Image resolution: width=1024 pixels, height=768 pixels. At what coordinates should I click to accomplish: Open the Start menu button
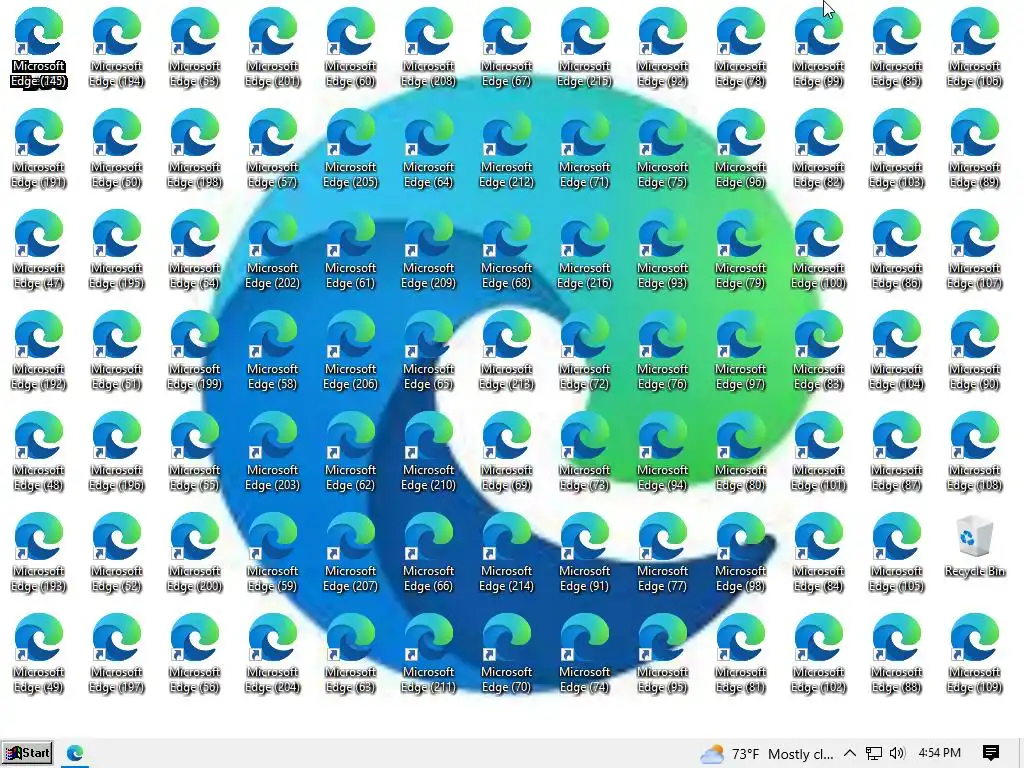pyautogui.click(x=27, y=753)
